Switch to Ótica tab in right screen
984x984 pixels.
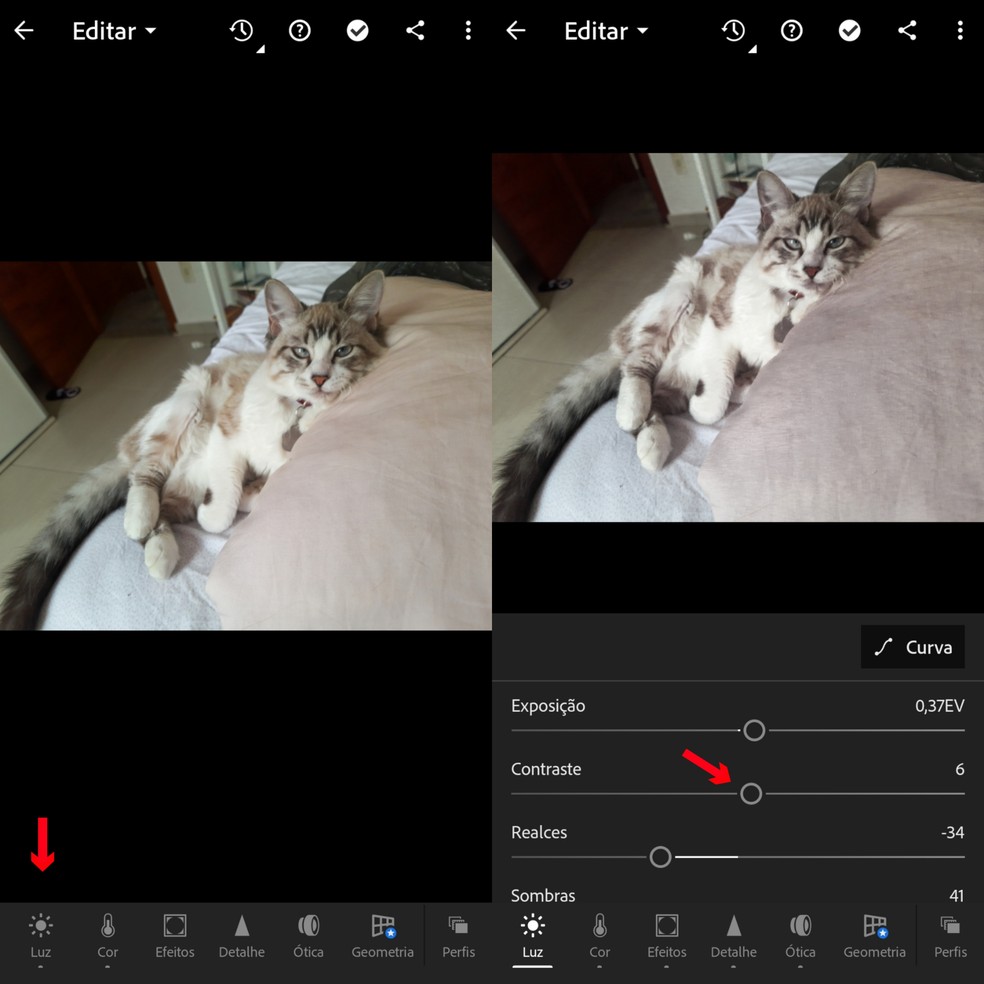coord(800,936)
